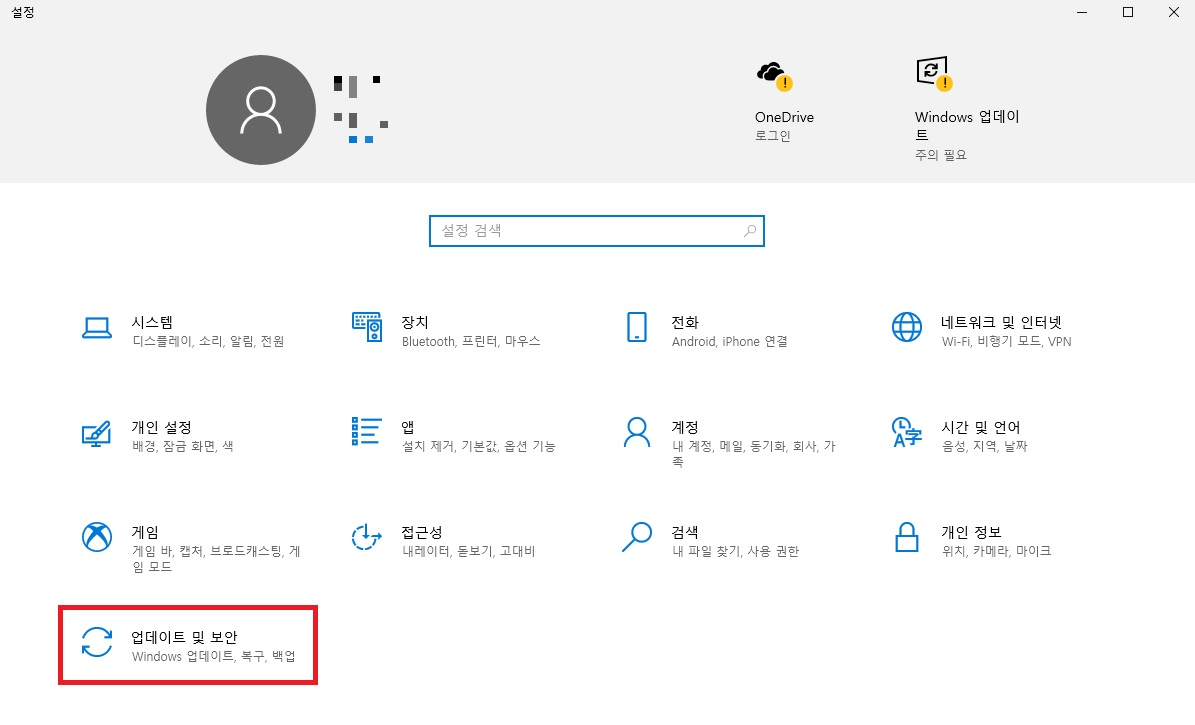
Task: Click 내 파일 찾기, 사용 권한 description
Action: [735, 550]
